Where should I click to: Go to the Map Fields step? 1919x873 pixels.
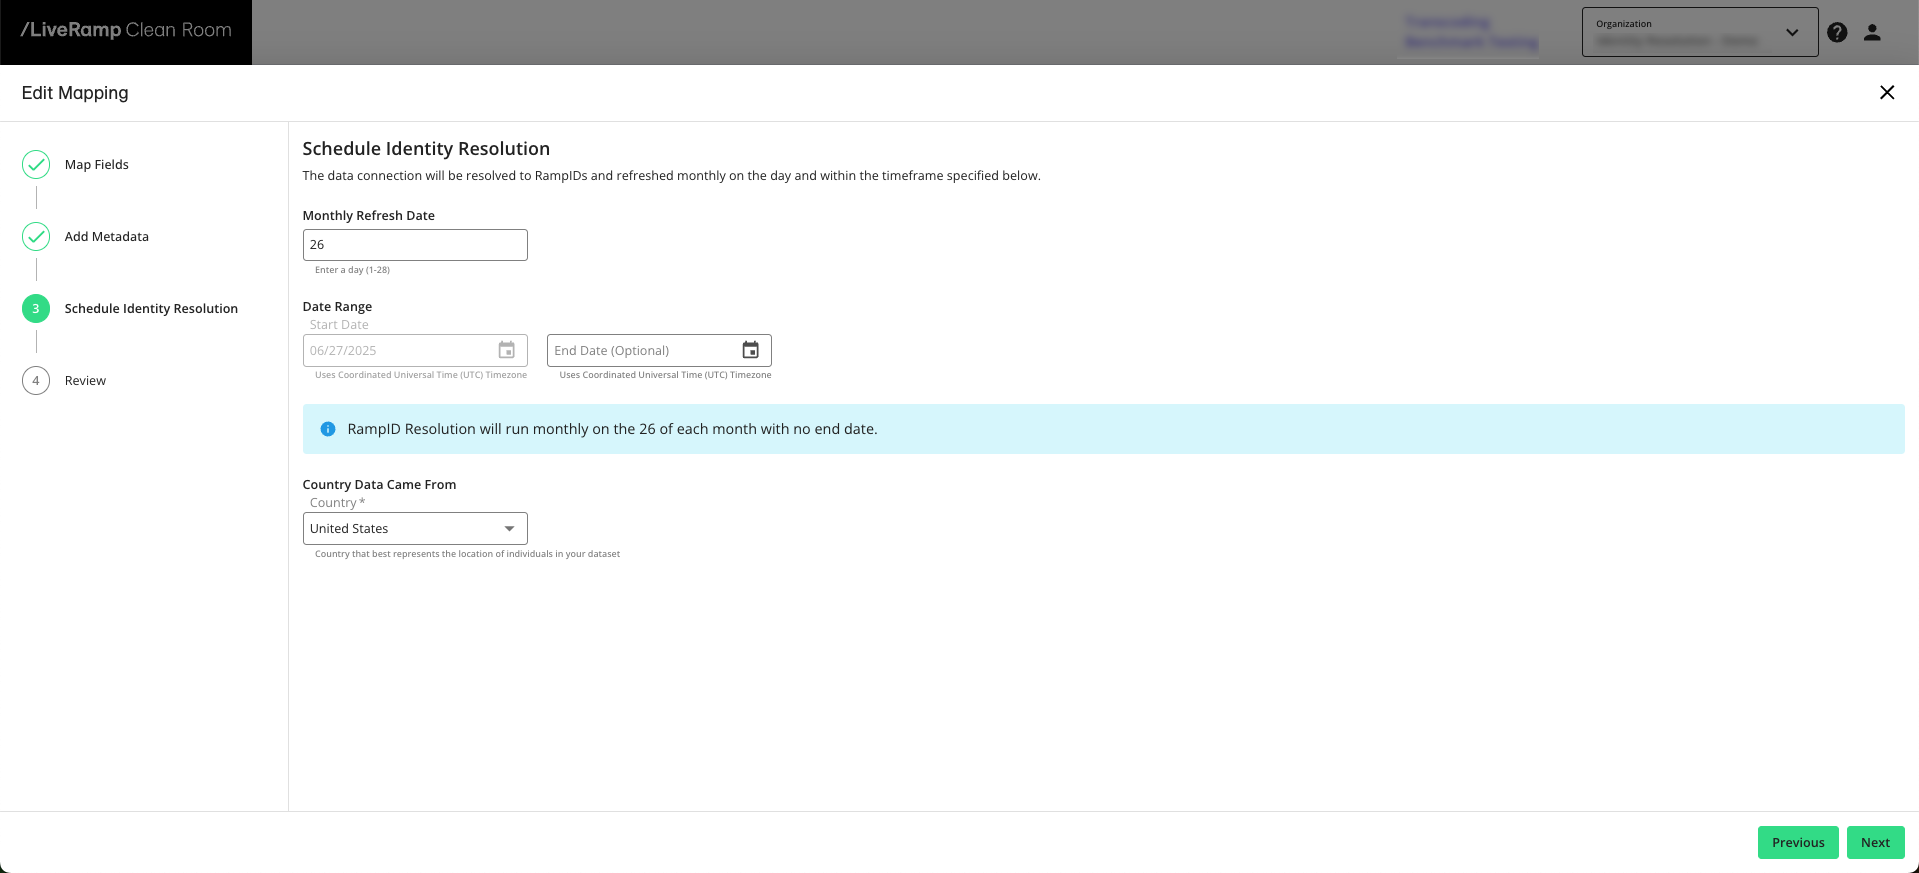point(97,165)
